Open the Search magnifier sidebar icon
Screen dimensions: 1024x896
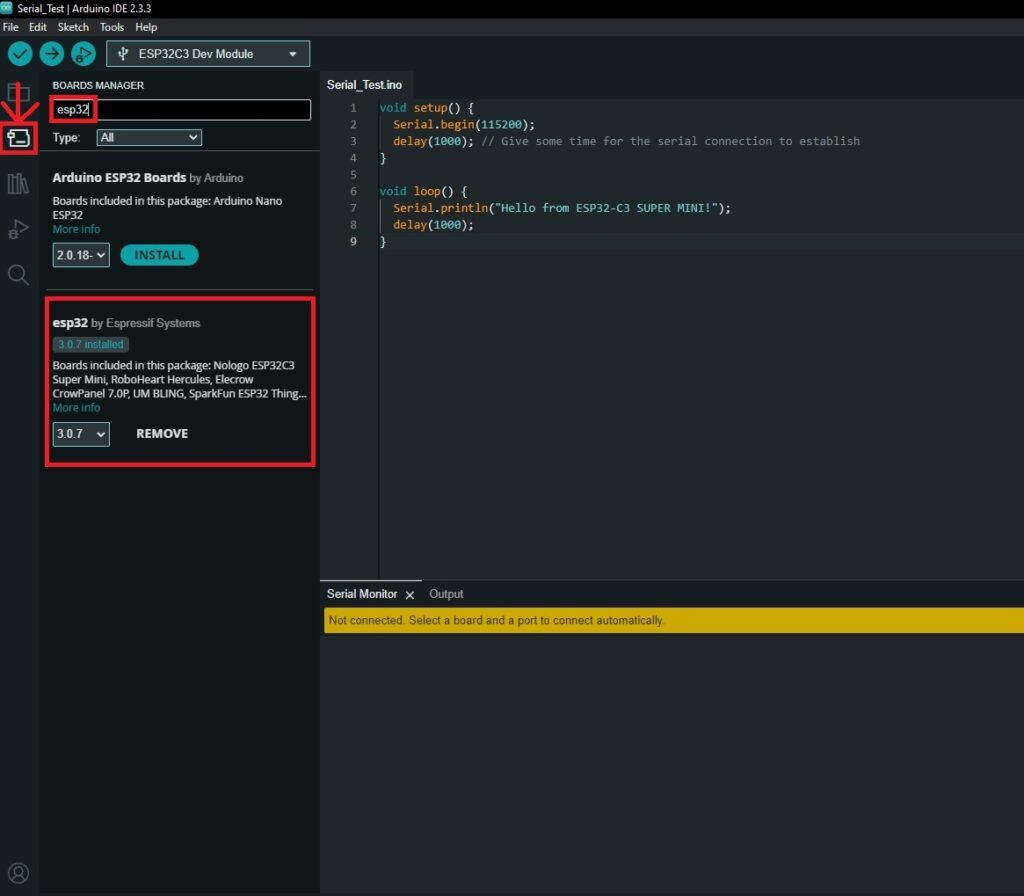[18, 274]
